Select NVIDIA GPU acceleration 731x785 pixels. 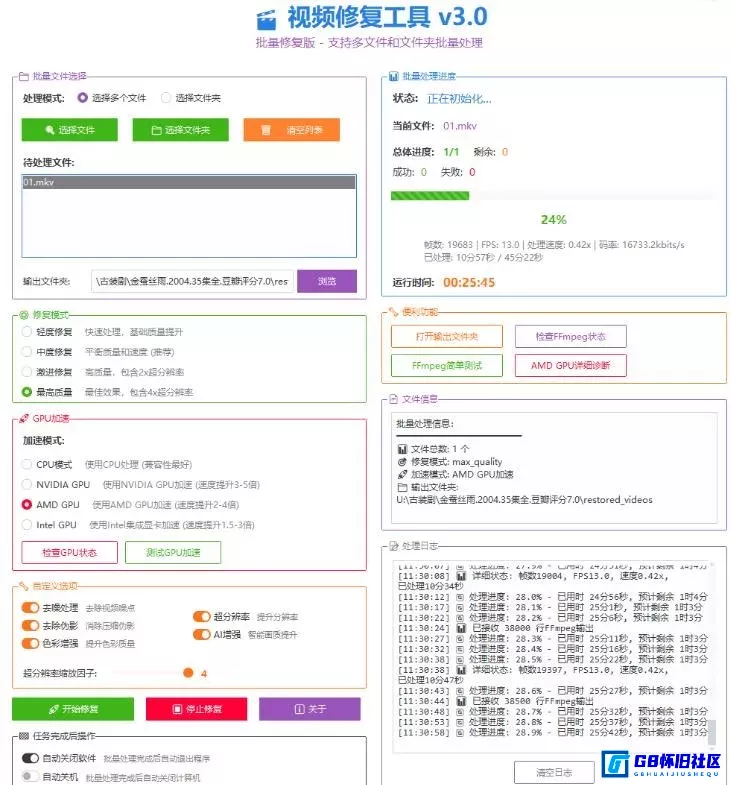(27, 484)
